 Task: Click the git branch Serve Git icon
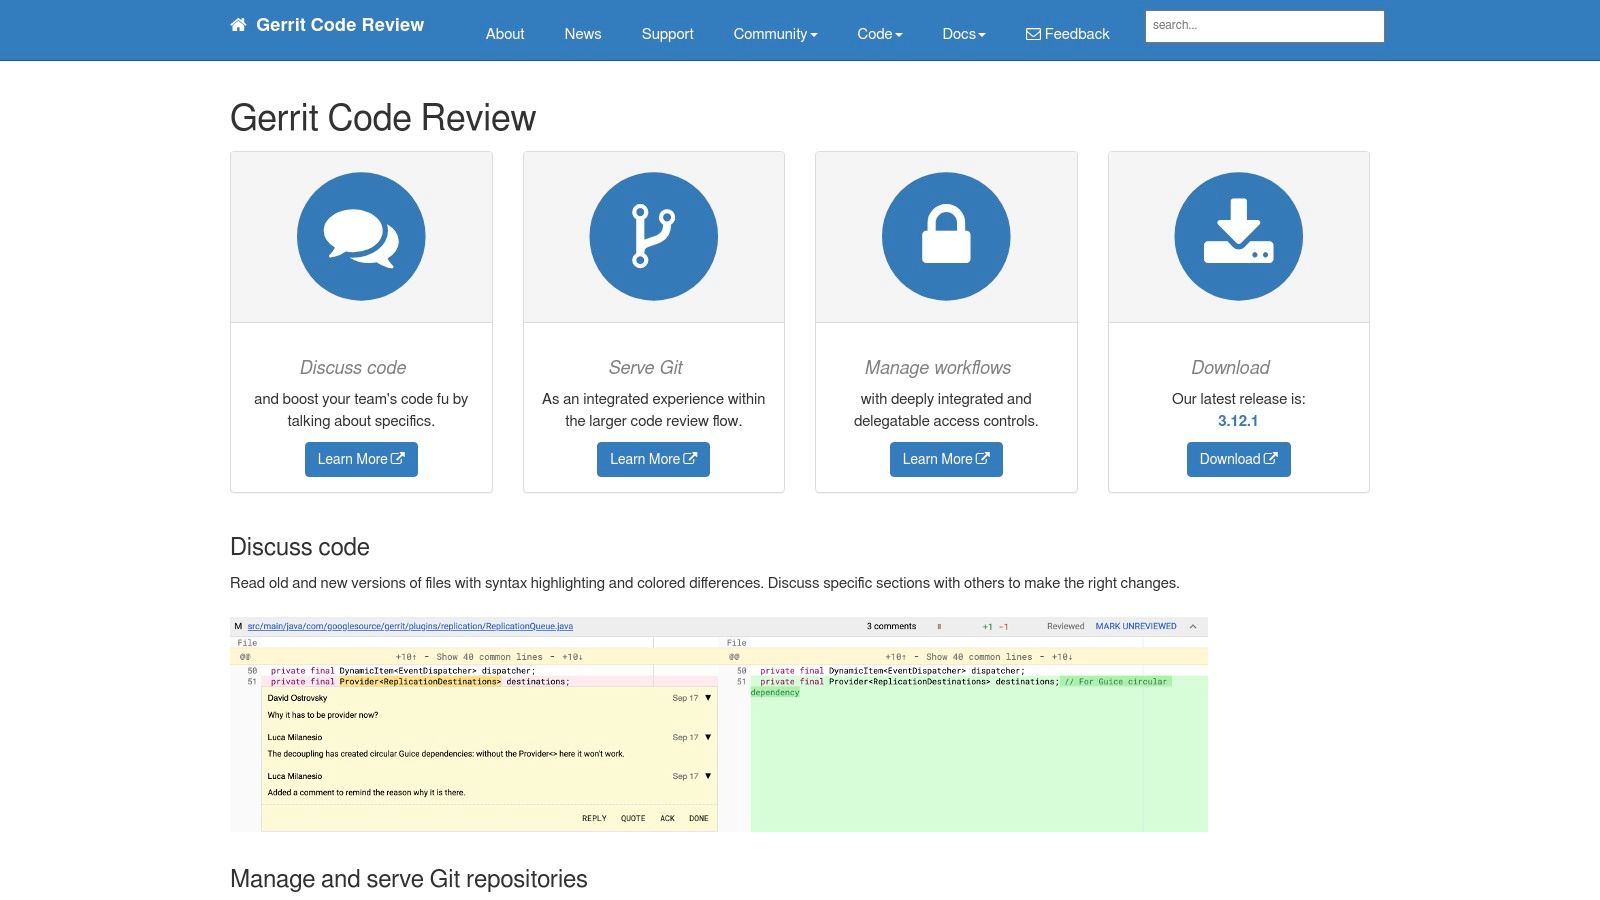click(x=654, y=237)
